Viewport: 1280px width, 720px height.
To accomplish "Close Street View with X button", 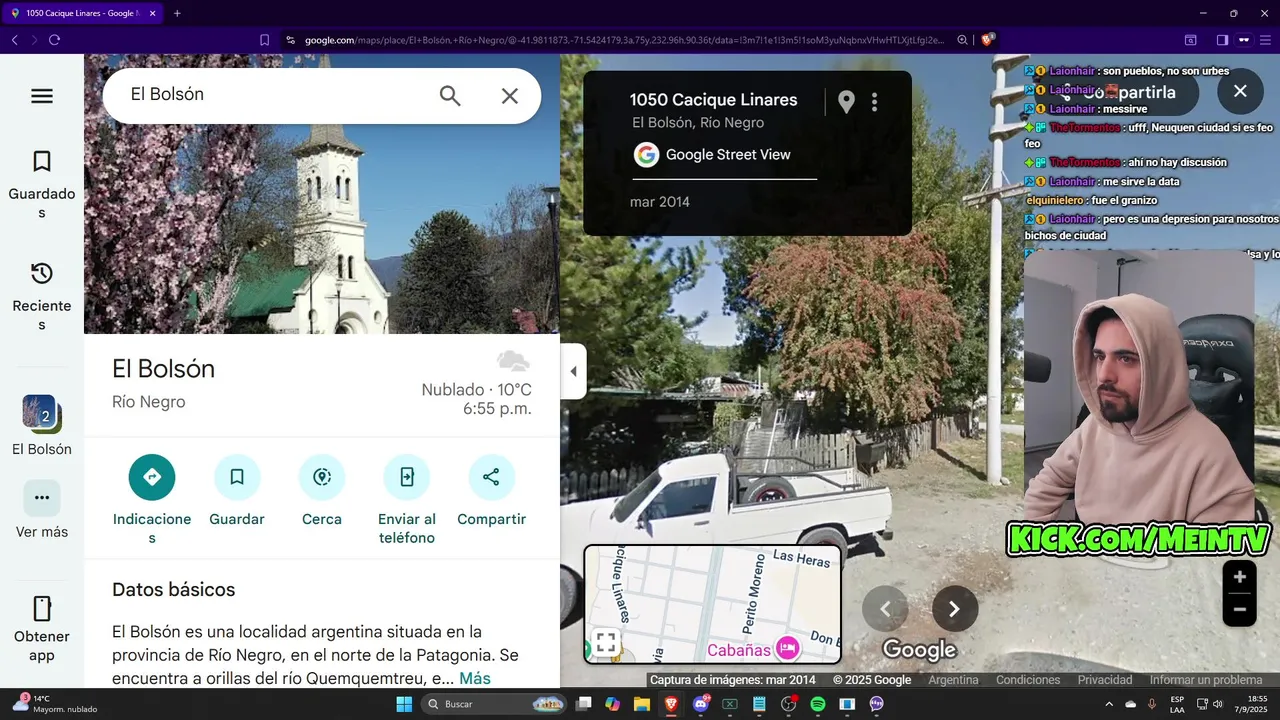I will pyautogui.click(x=1240, y=91).
